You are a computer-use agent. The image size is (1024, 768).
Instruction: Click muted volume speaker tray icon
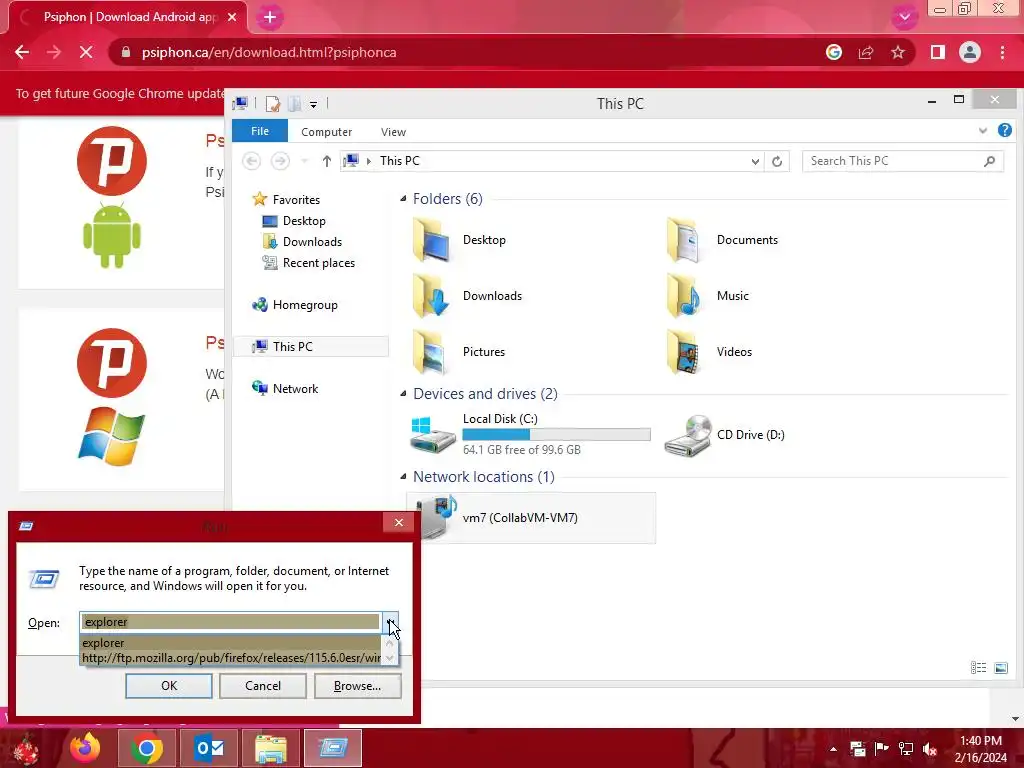coord(929,748)
